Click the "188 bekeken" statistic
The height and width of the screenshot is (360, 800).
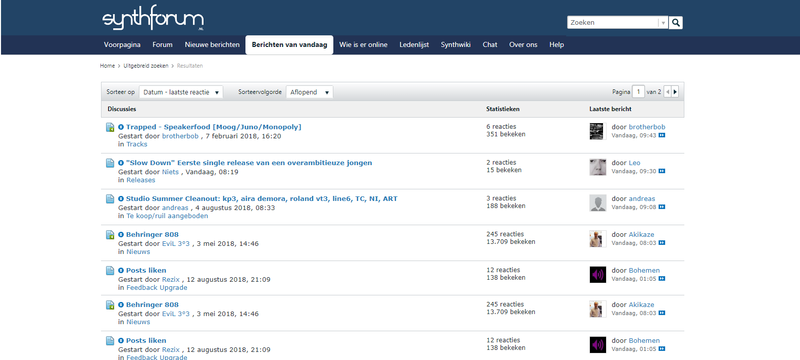click(x=506, y=205)
